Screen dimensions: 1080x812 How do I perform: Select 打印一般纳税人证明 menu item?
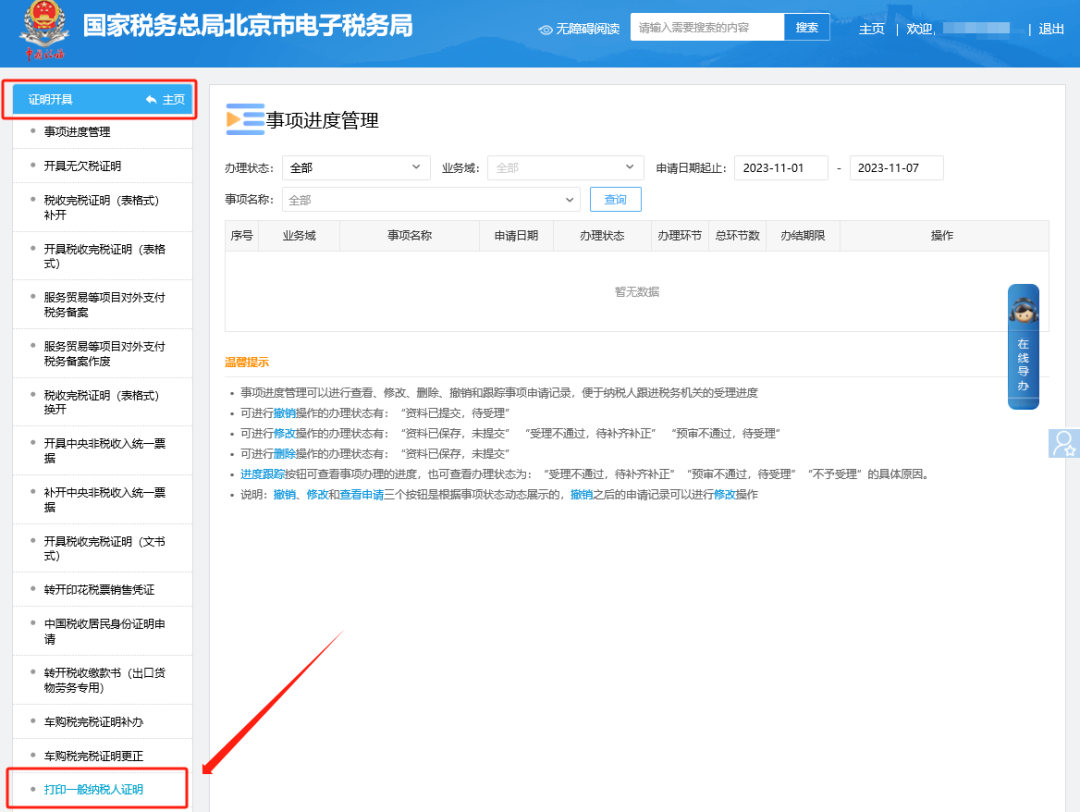[94, 789]
